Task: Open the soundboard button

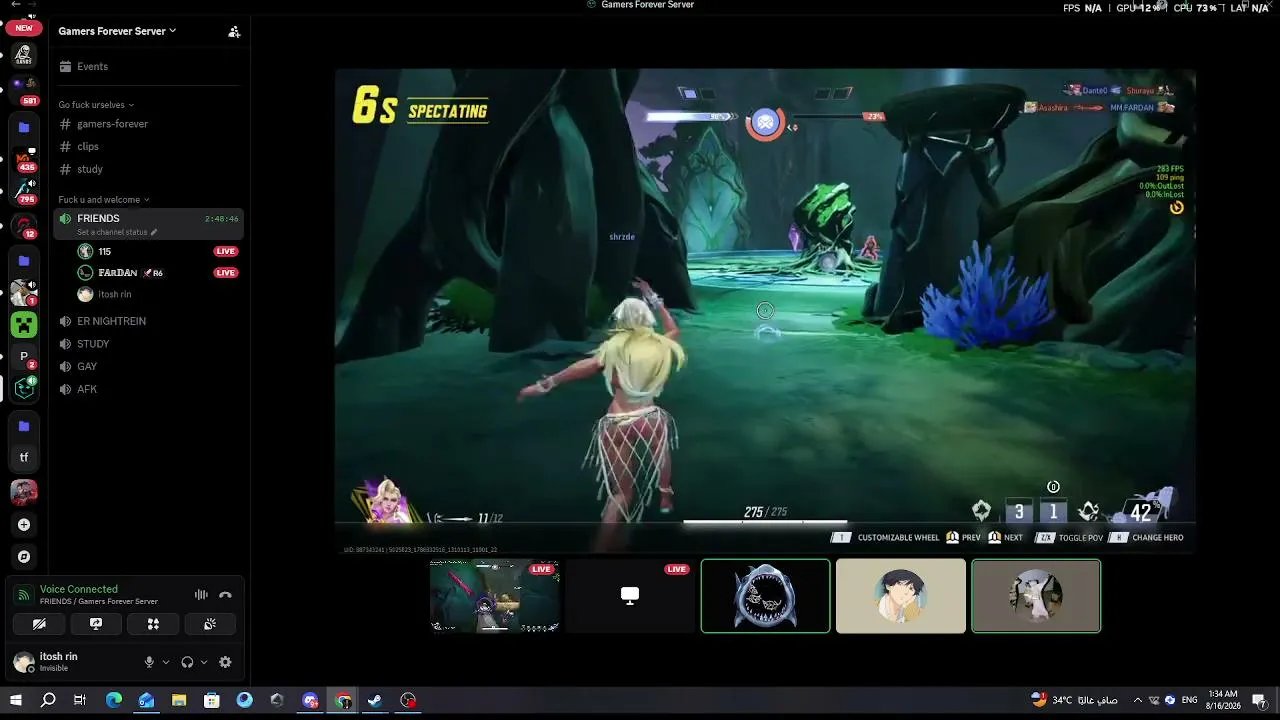Action: 210,624
